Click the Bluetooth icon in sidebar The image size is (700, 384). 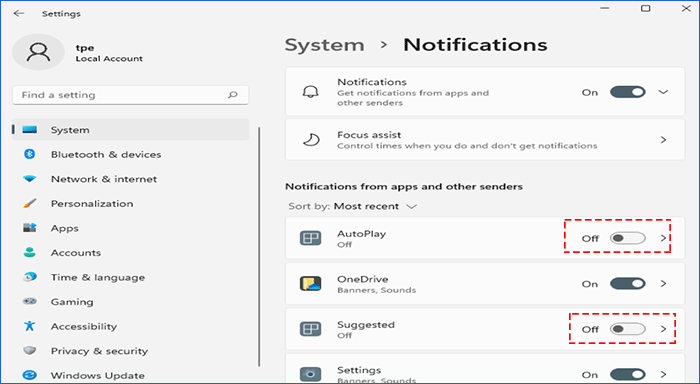29,154
